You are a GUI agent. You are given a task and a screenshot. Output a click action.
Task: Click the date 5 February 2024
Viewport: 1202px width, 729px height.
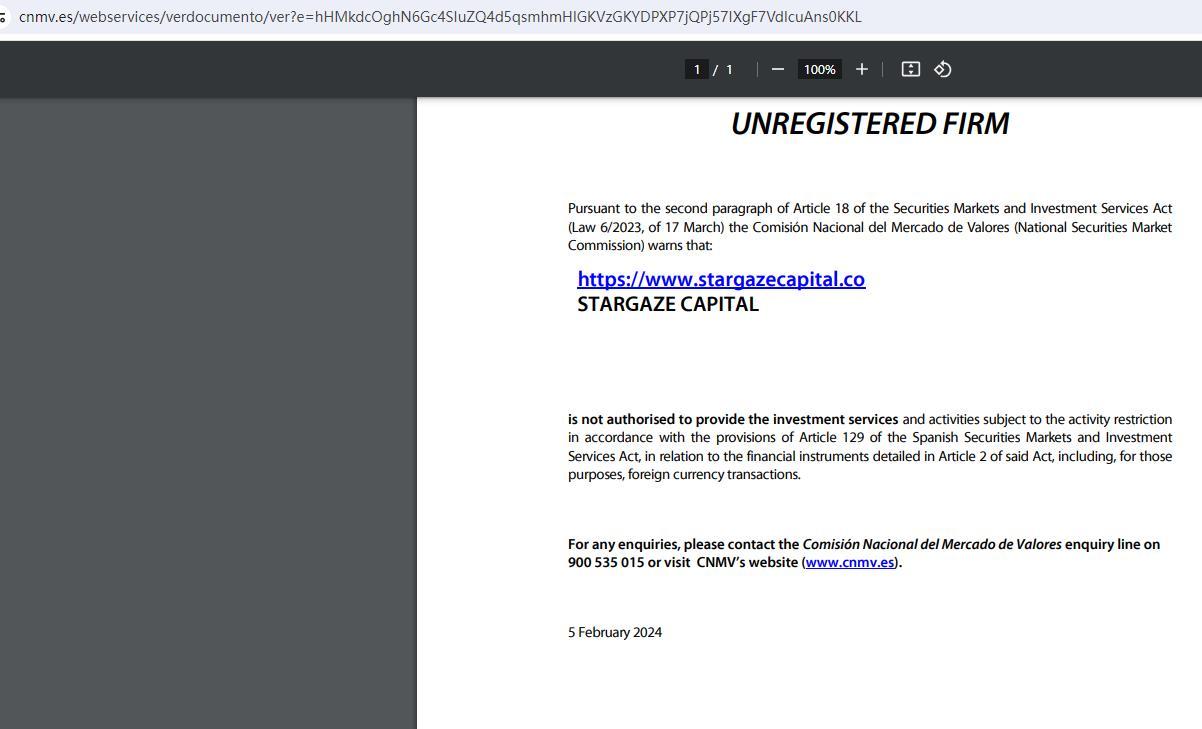pyautogui.click(x=615, y=632)
